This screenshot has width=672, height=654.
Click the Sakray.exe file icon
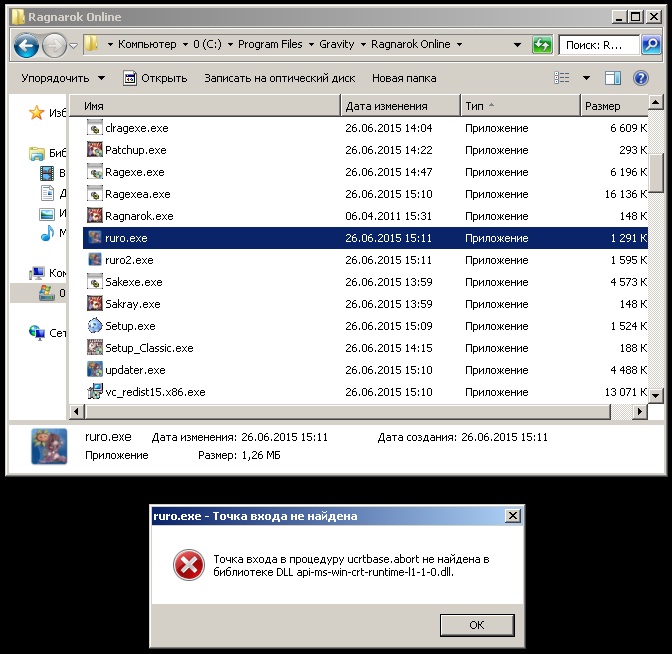(95, 303)
